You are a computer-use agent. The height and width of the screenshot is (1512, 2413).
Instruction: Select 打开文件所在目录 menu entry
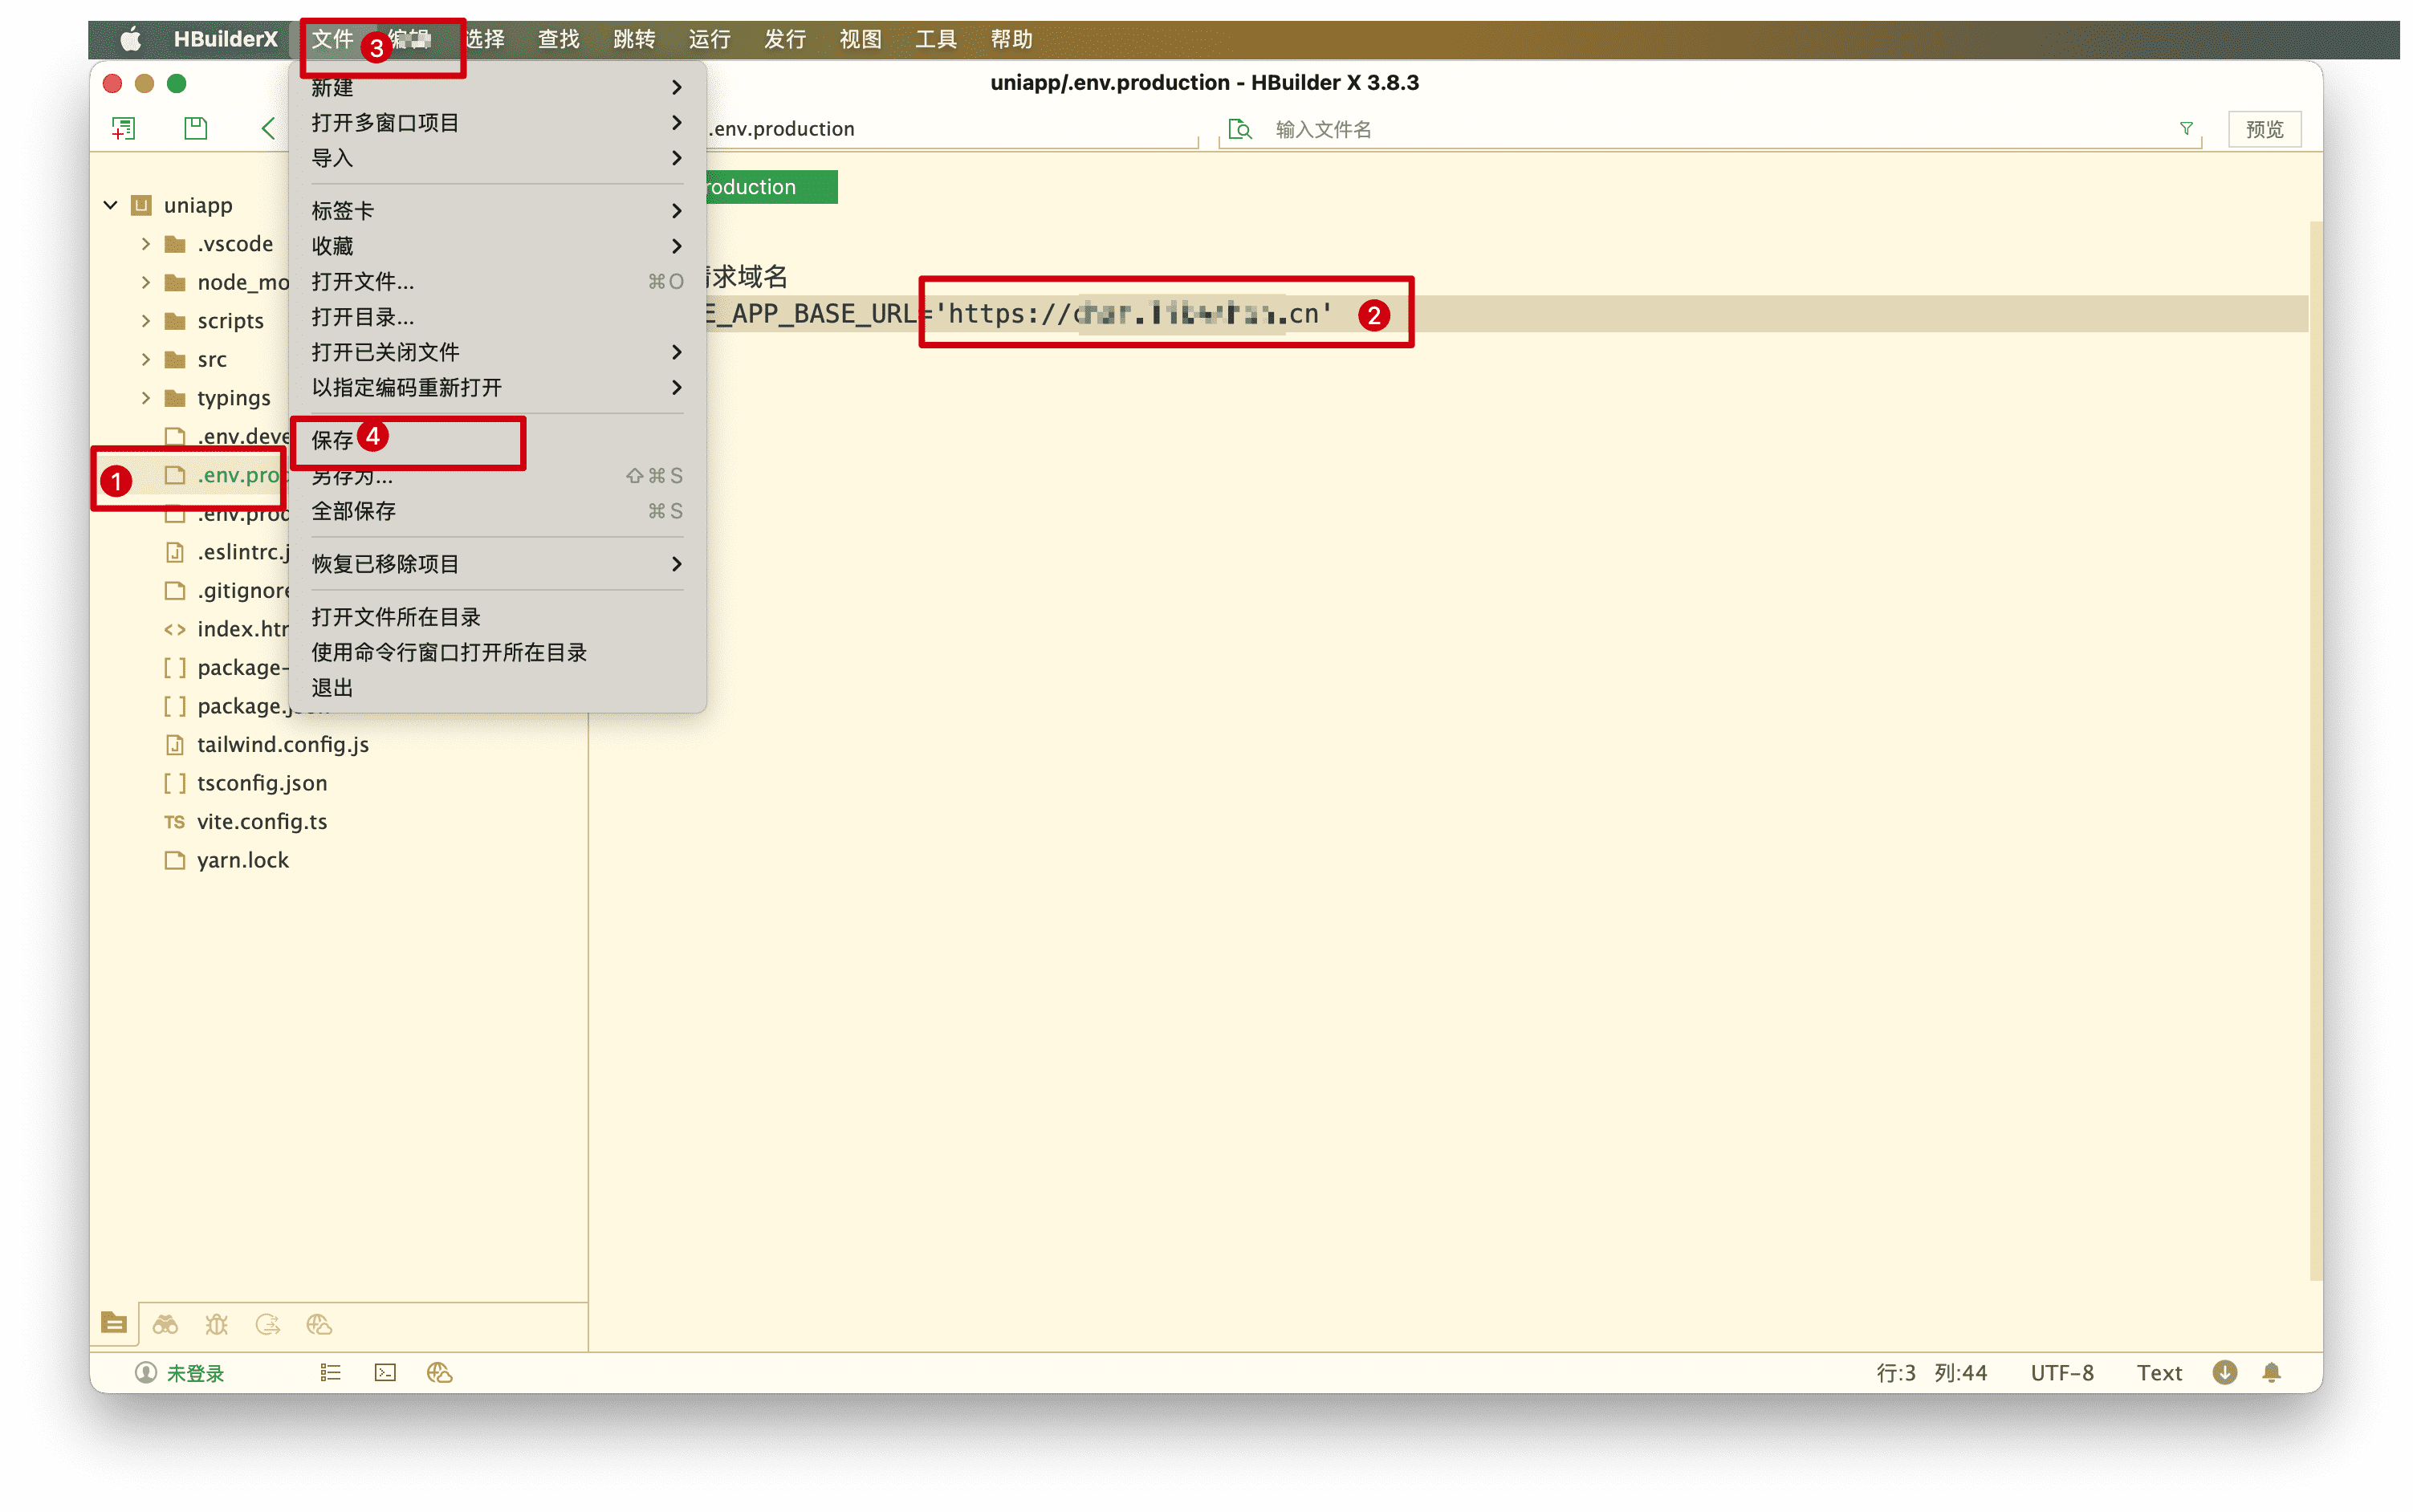497,617
